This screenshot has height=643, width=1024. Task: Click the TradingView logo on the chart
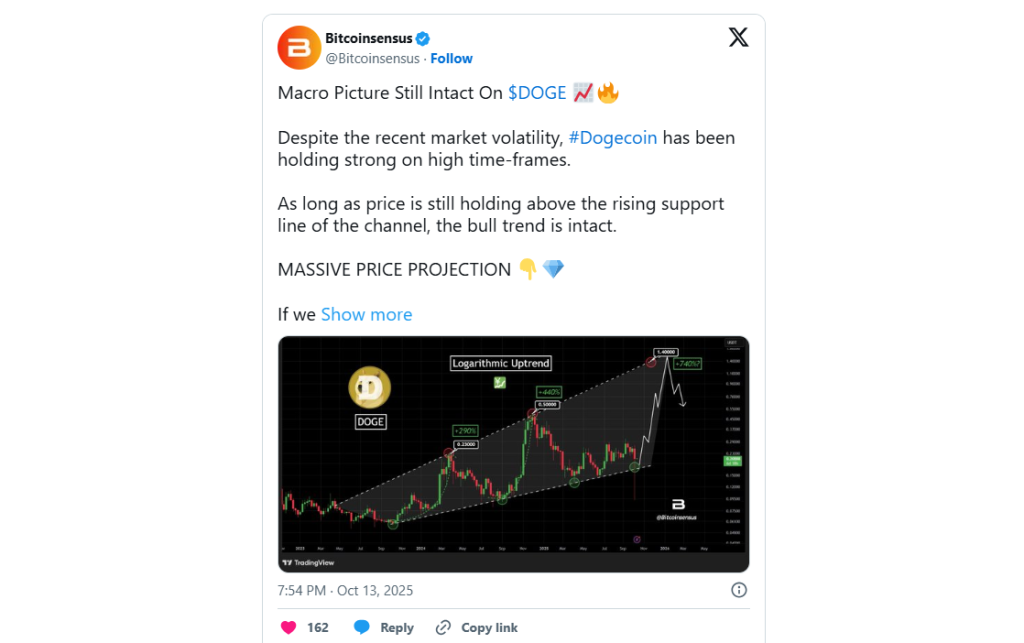(x=306, y=562)
